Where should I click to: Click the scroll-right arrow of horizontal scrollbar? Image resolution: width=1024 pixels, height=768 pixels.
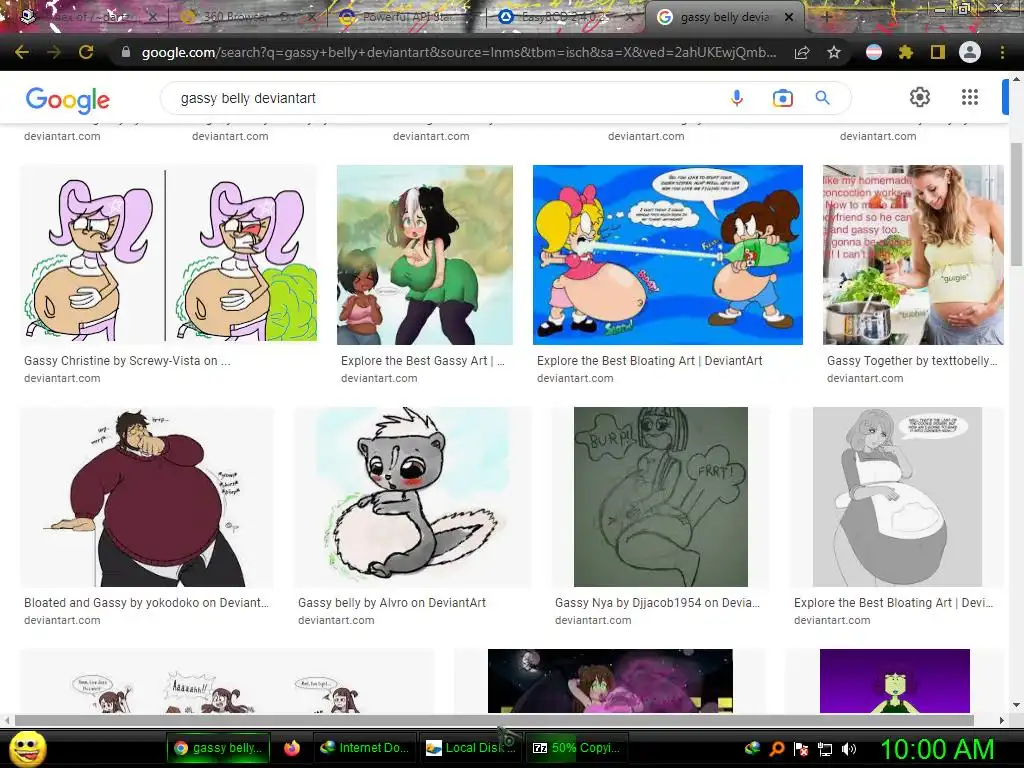click(1002, 720)
